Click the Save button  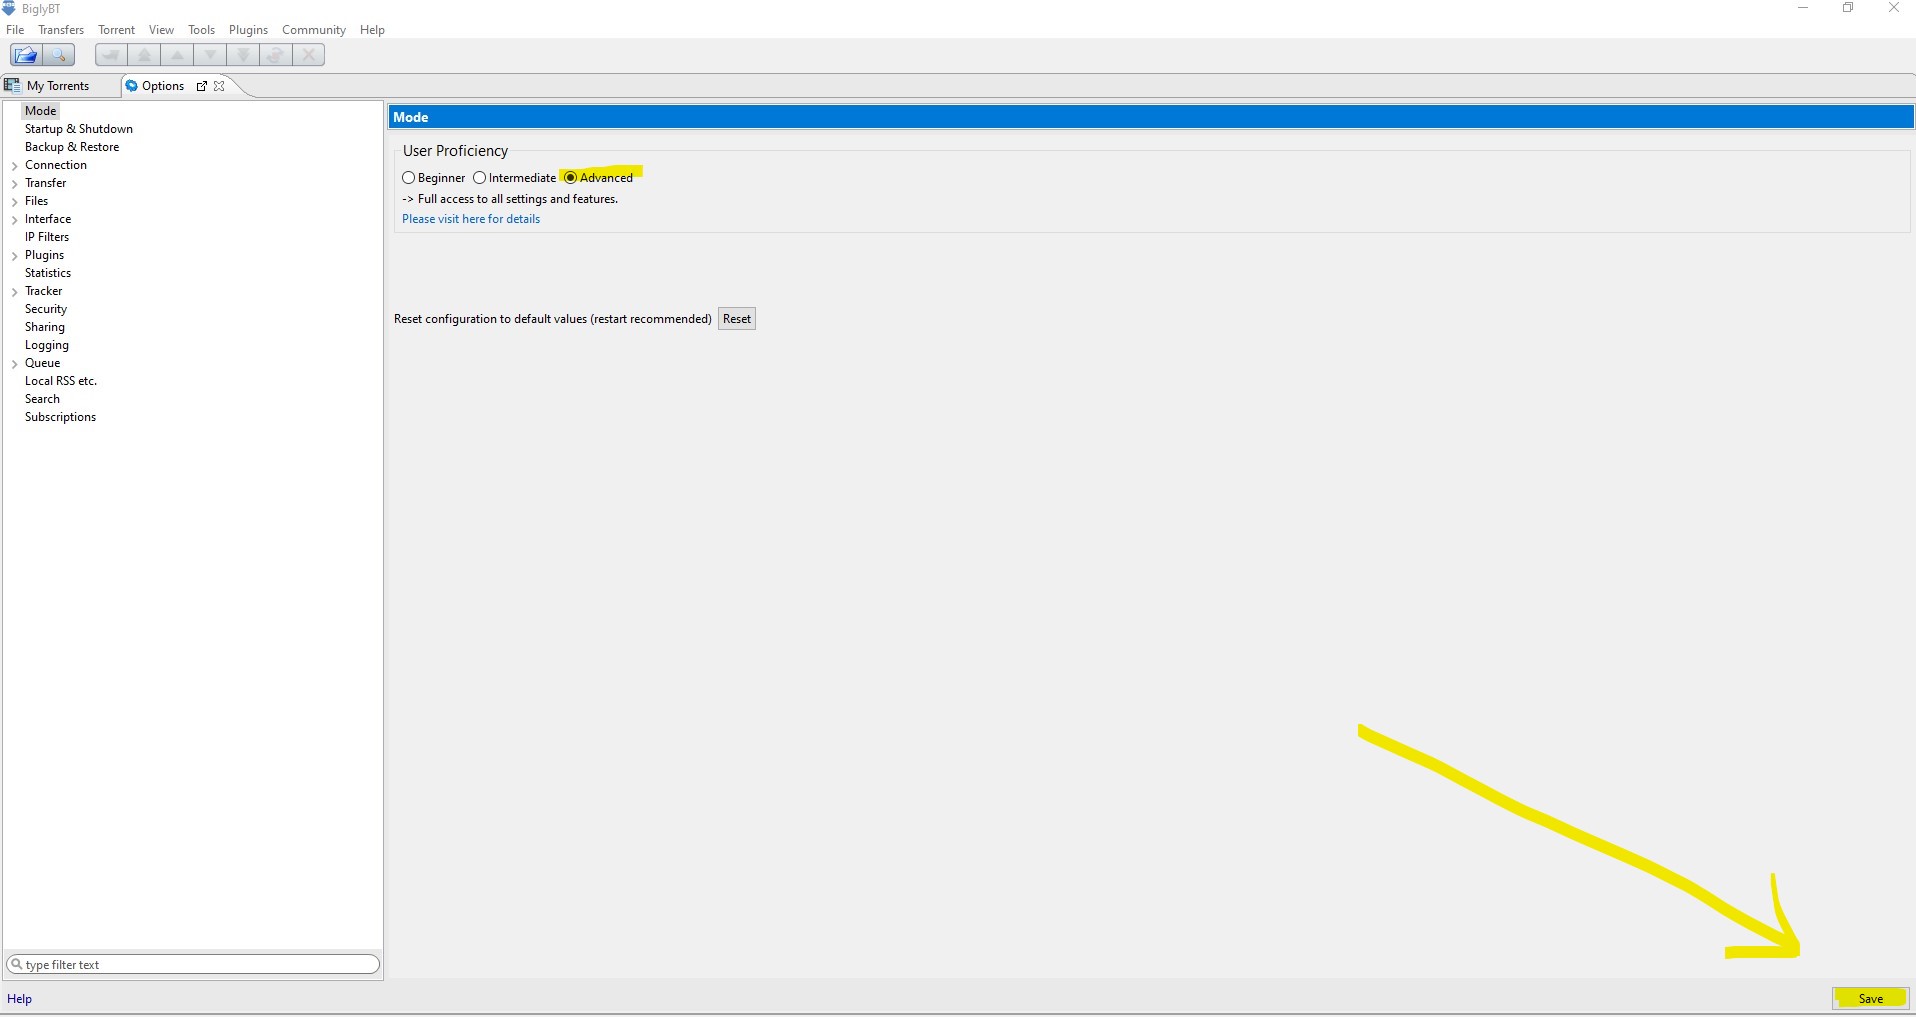click(1870, 999)
